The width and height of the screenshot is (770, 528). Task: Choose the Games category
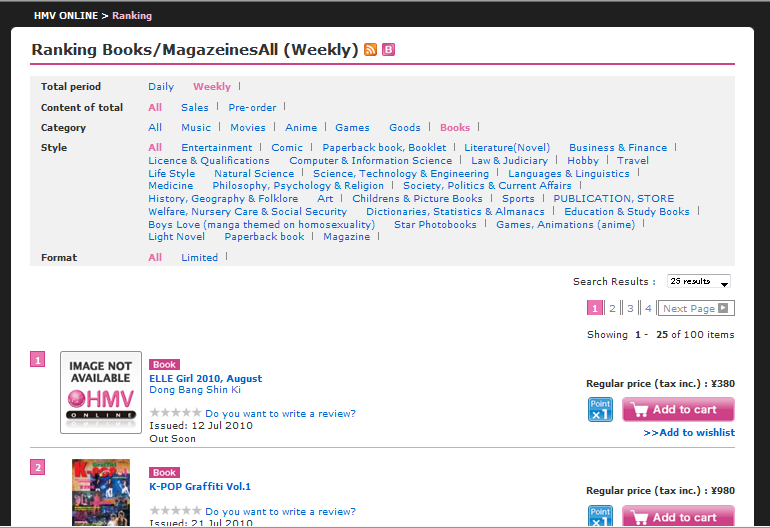tap(352, 128)
